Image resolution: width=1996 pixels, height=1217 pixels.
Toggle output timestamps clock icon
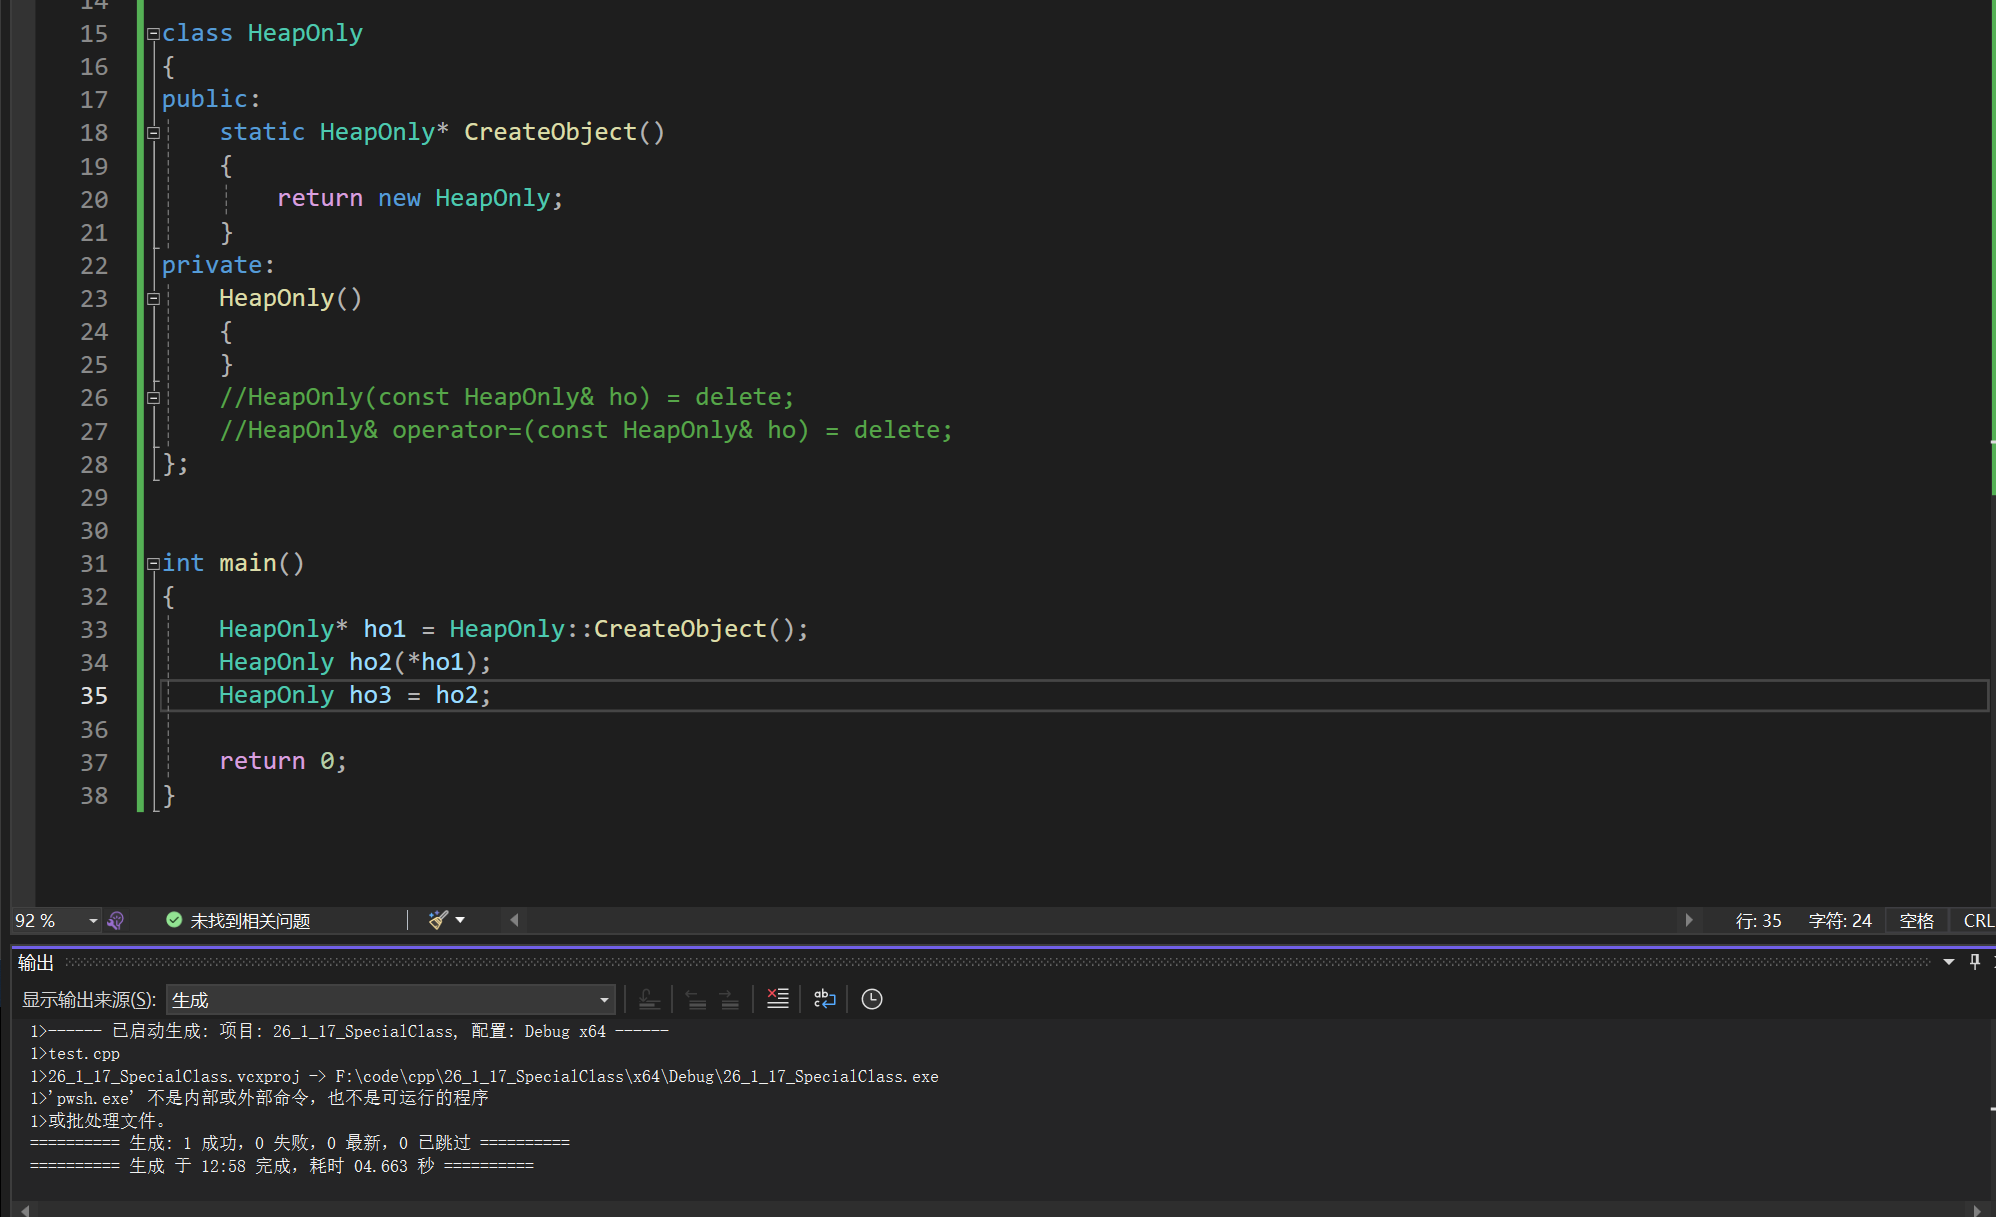point(871,999)
